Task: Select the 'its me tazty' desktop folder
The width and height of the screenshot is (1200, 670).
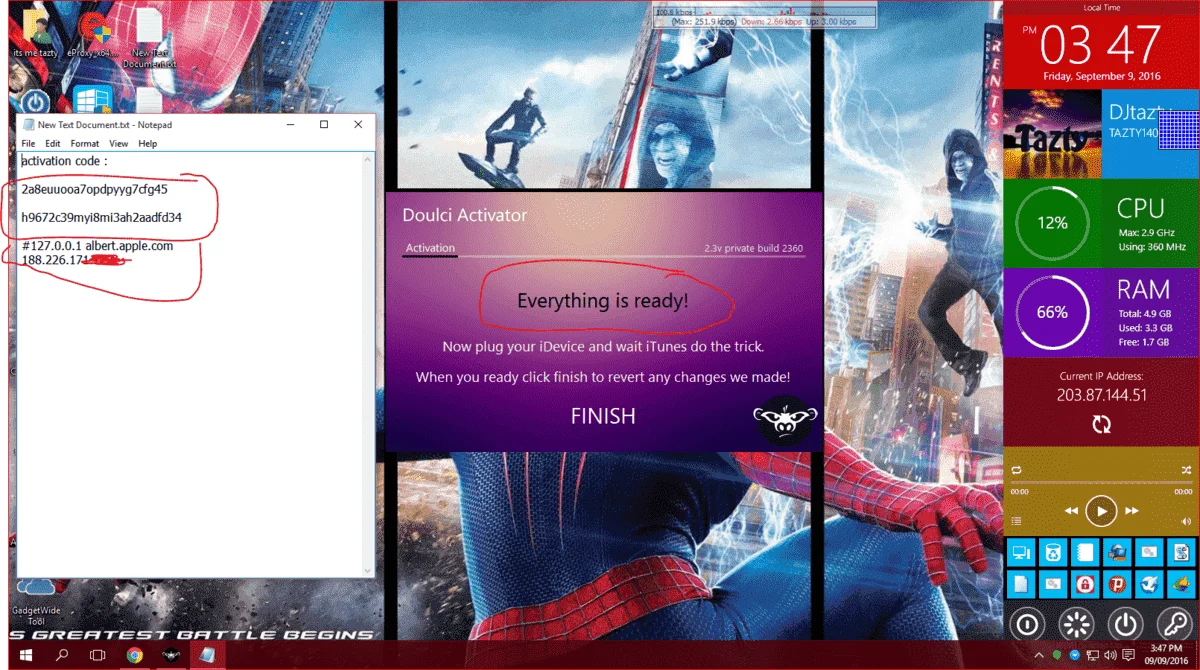Action: [x=35, y=33]
